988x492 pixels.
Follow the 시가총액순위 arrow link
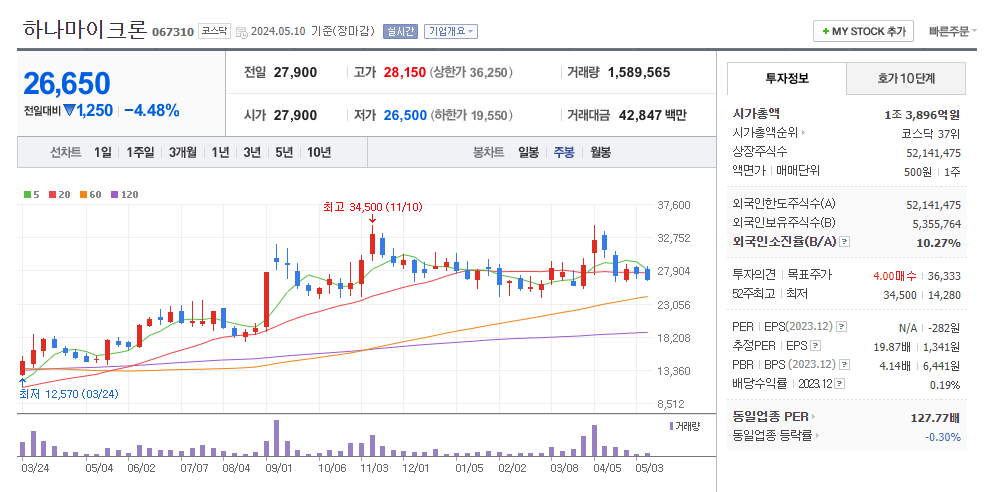803,133
